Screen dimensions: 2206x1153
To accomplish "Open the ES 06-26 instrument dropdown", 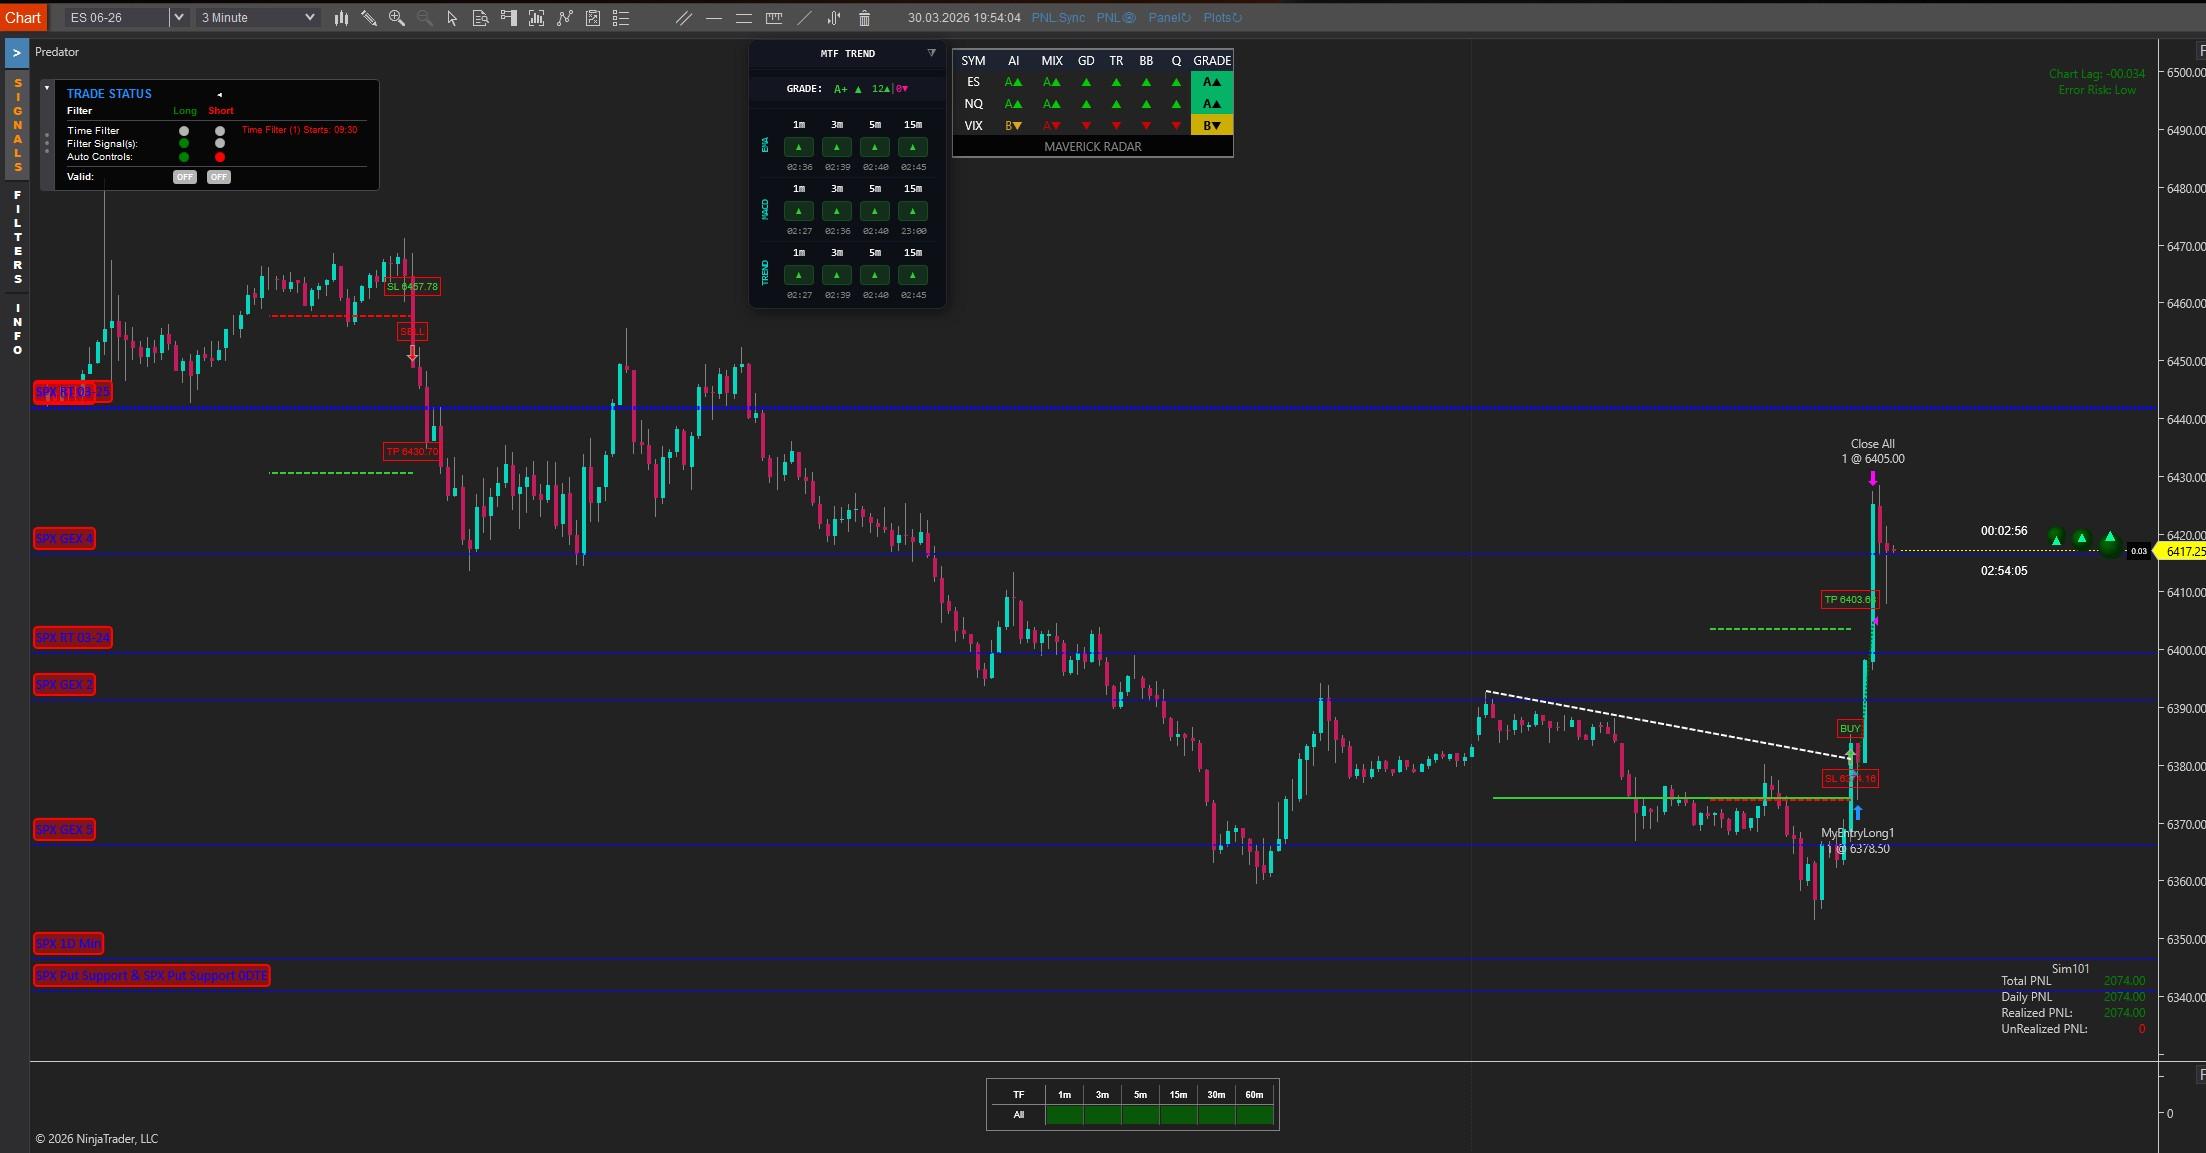I will point(178,18).
